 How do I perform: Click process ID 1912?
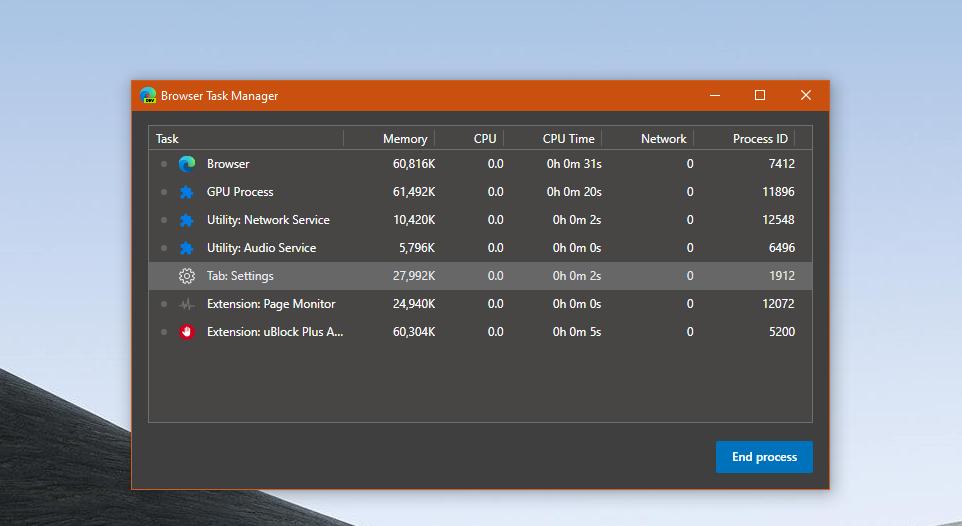782,276
